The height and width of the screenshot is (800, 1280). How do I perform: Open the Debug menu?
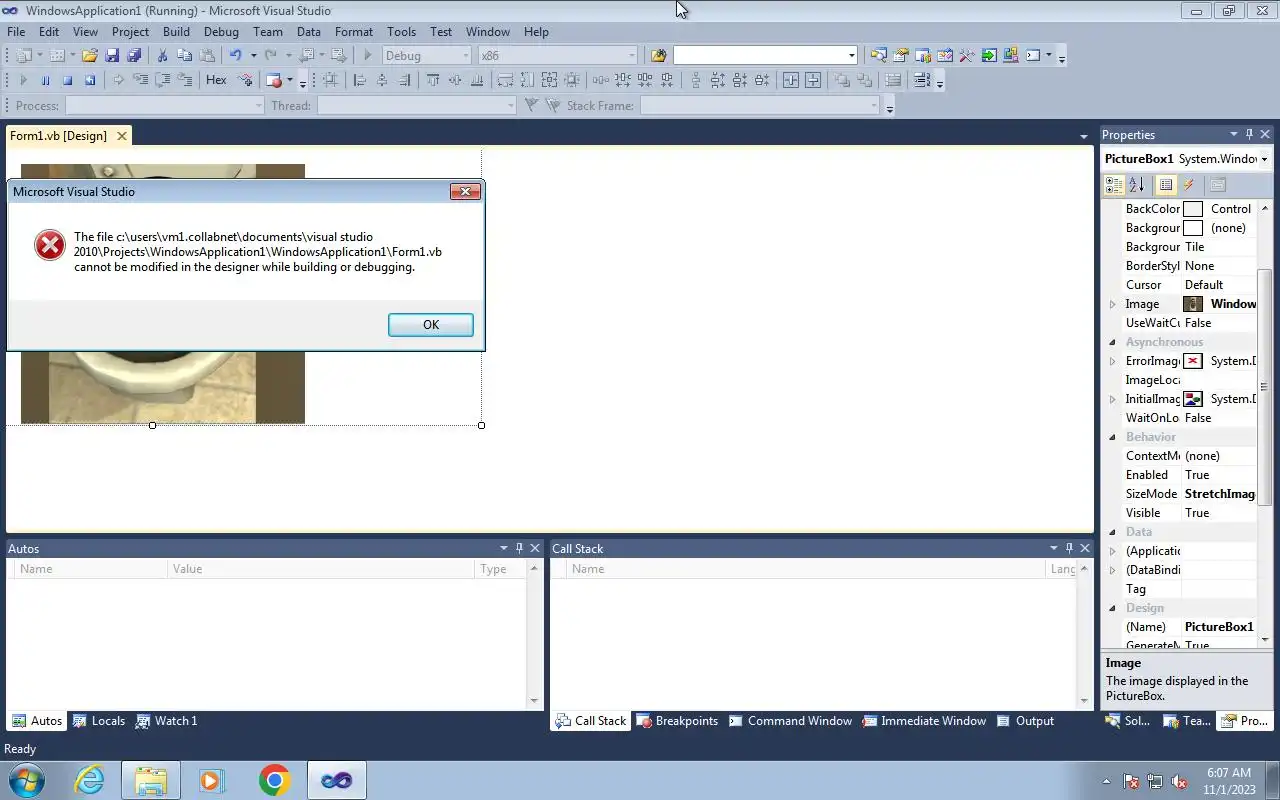click(221, 31)
